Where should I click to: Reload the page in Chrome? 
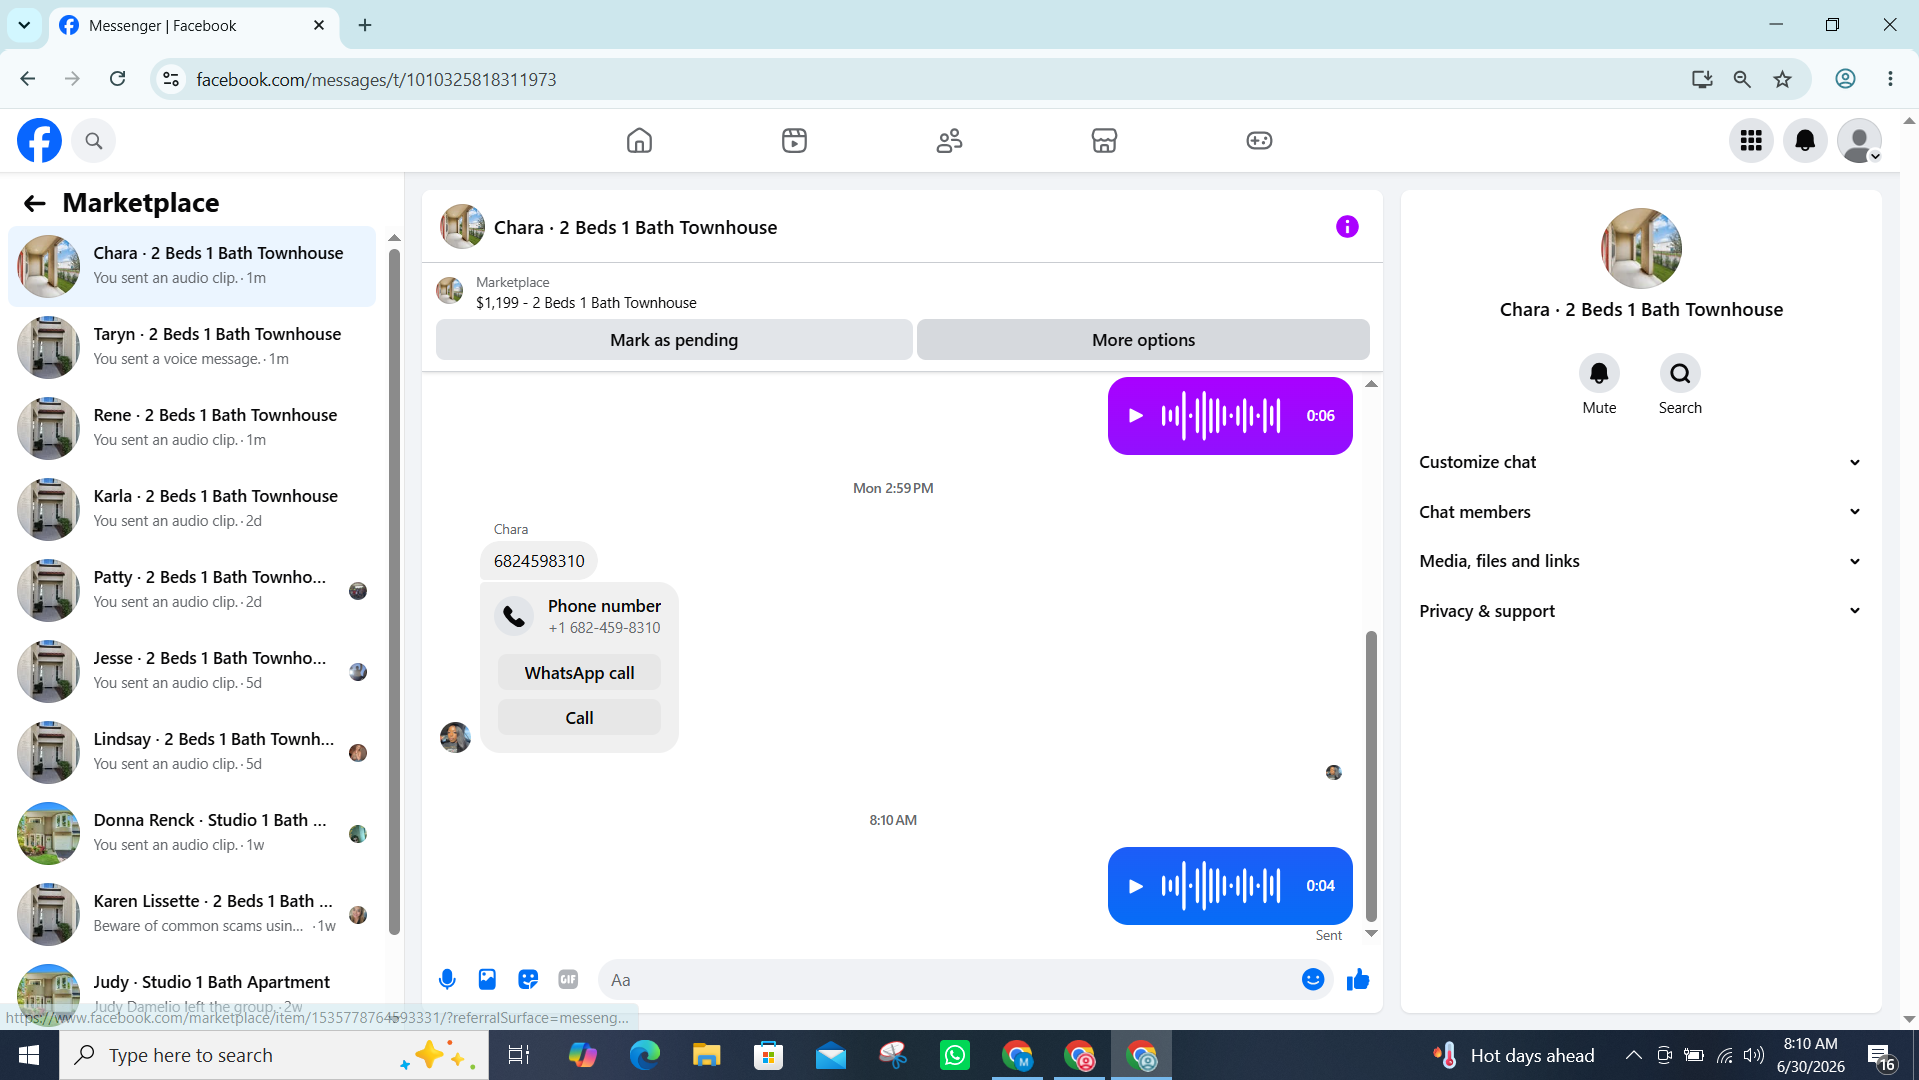coord(117,79)
